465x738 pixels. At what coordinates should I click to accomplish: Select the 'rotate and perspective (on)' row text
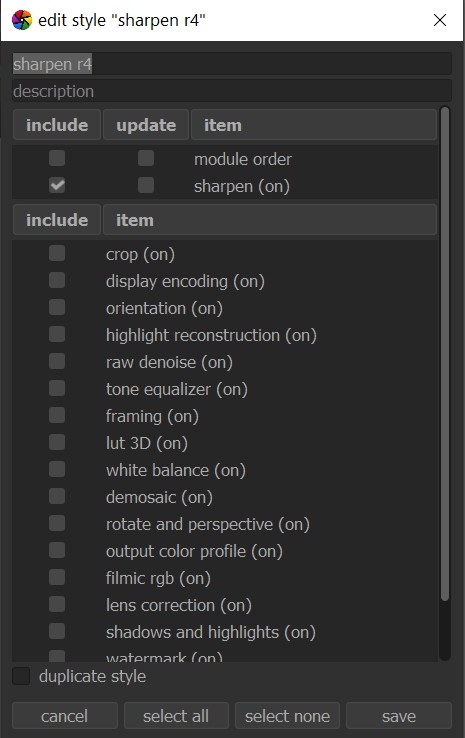pyautogui.click(x=208, y=525)
